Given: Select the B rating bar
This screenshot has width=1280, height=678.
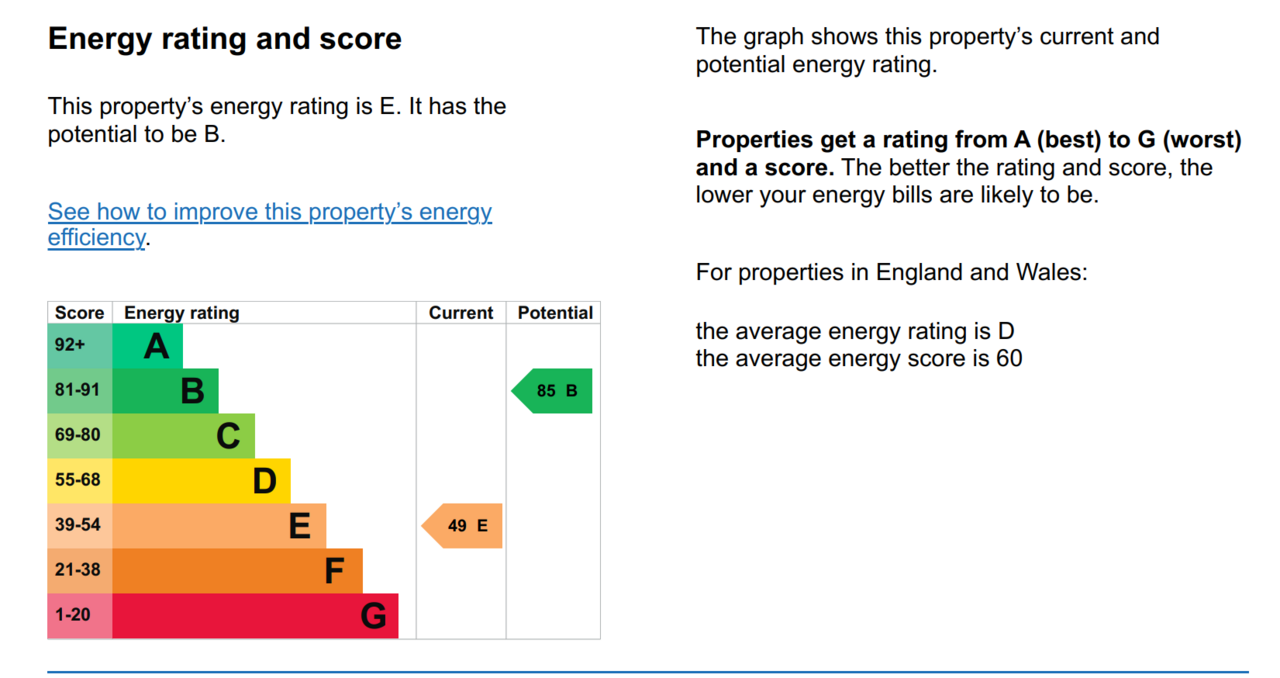Looking at the screenshot, I should (x=165, y=391).
